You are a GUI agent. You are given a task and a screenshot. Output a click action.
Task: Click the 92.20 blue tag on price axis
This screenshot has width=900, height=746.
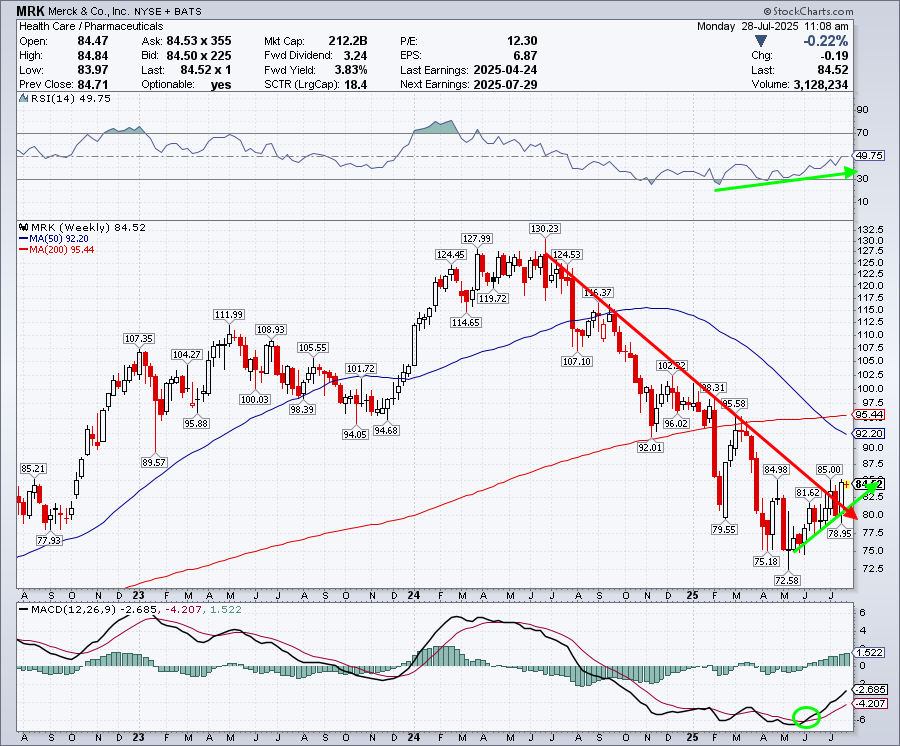(x=869, y=434)
